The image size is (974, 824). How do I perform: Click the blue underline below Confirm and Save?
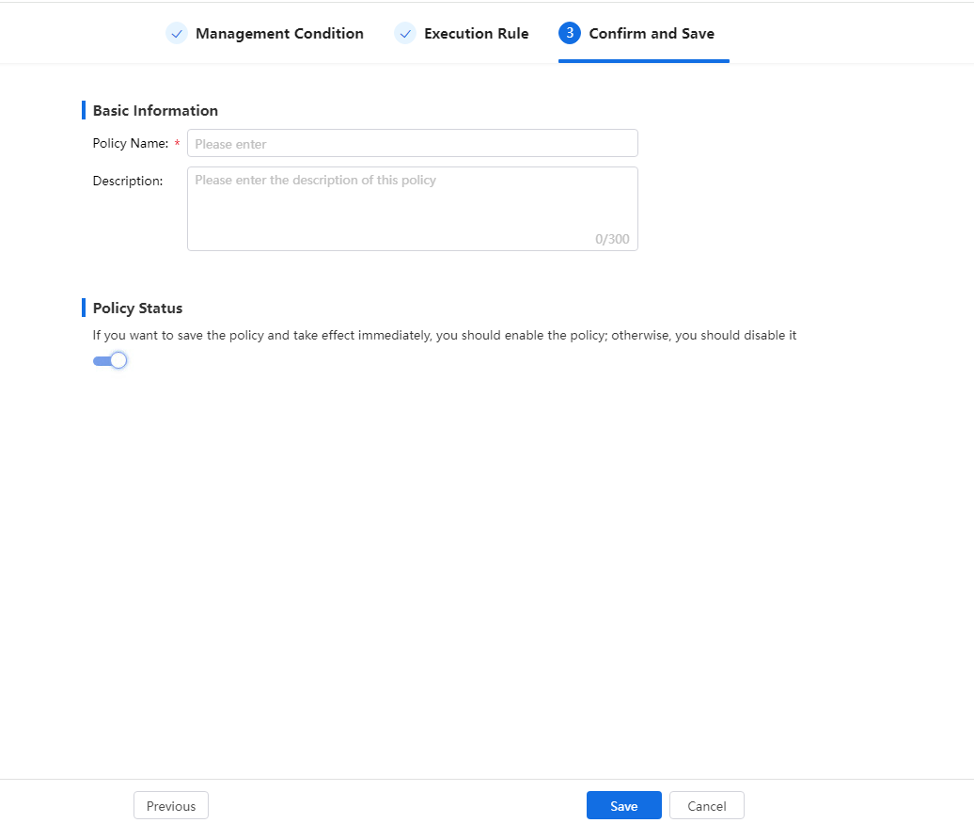coord(644,61)
